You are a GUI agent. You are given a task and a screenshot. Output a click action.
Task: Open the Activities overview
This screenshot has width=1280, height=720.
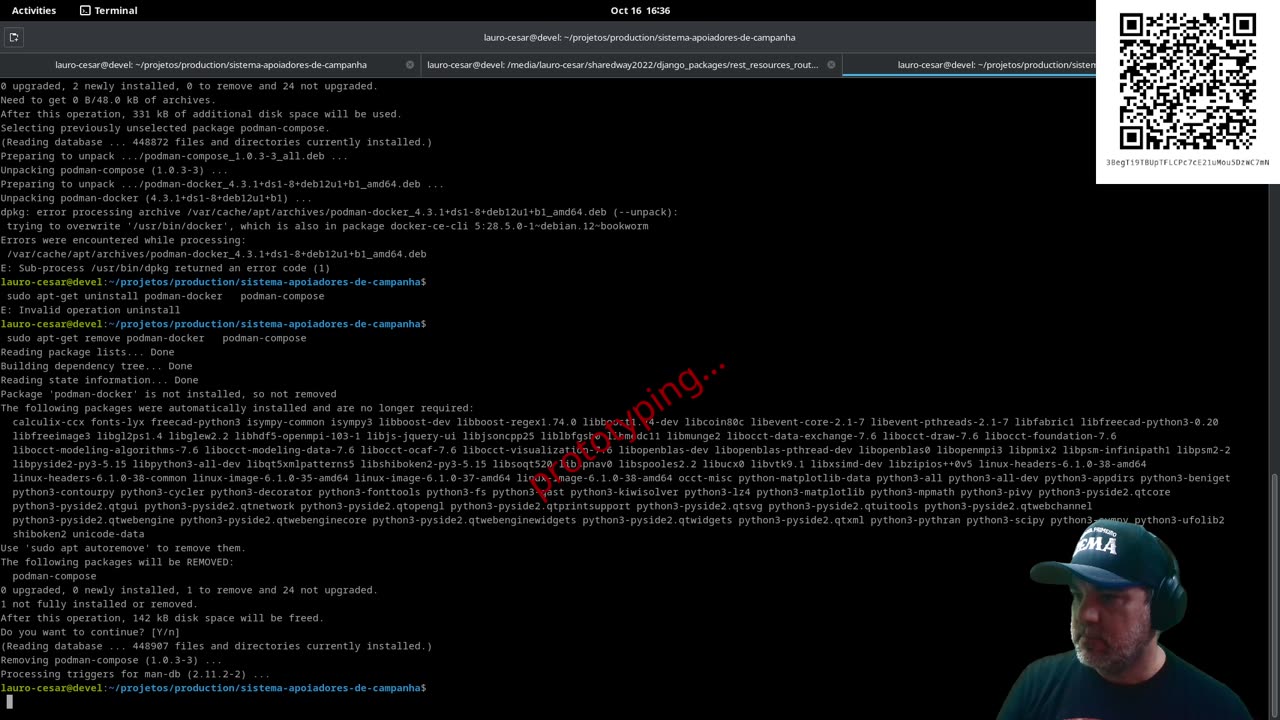click(34, 10)
